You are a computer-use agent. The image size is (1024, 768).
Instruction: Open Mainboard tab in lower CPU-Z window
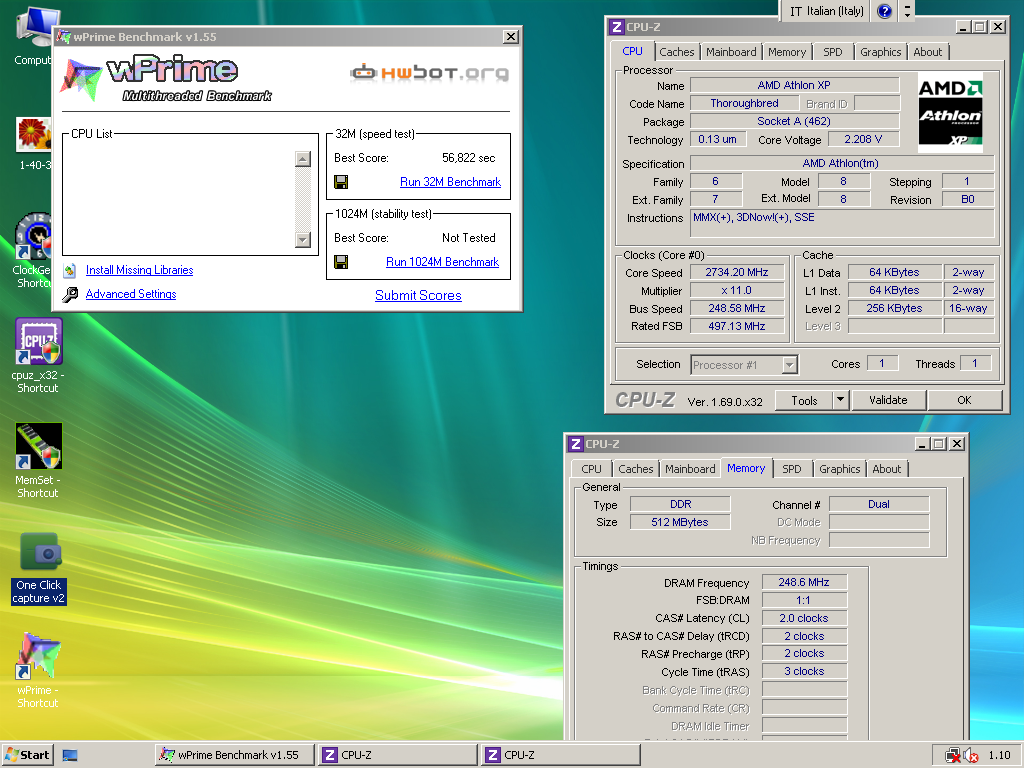690,469
